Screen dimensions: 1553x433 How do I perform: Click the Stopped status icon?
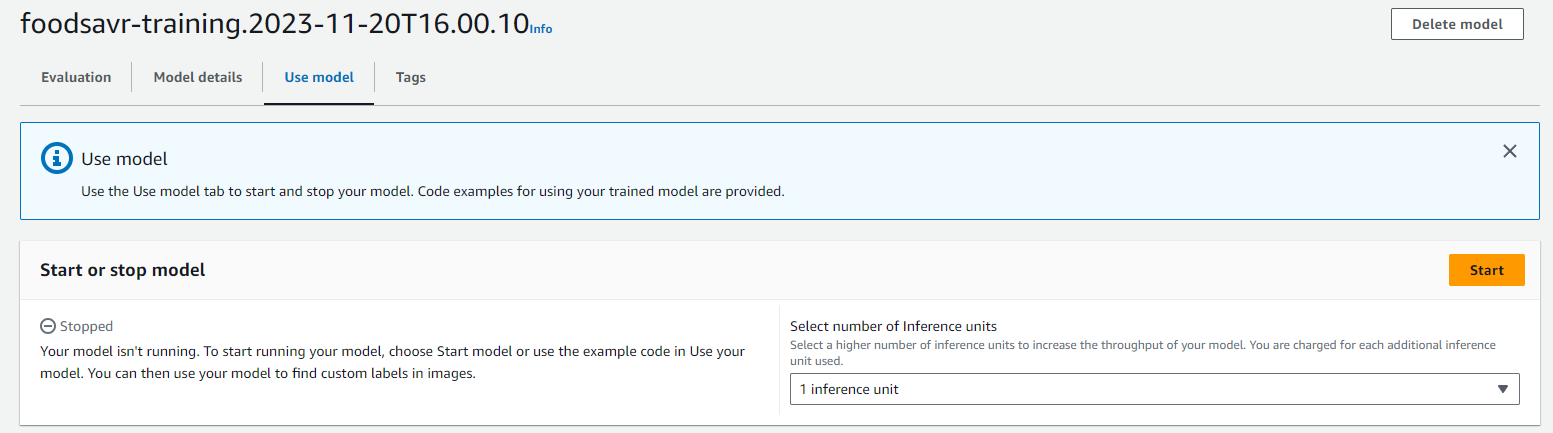[47, 326]
